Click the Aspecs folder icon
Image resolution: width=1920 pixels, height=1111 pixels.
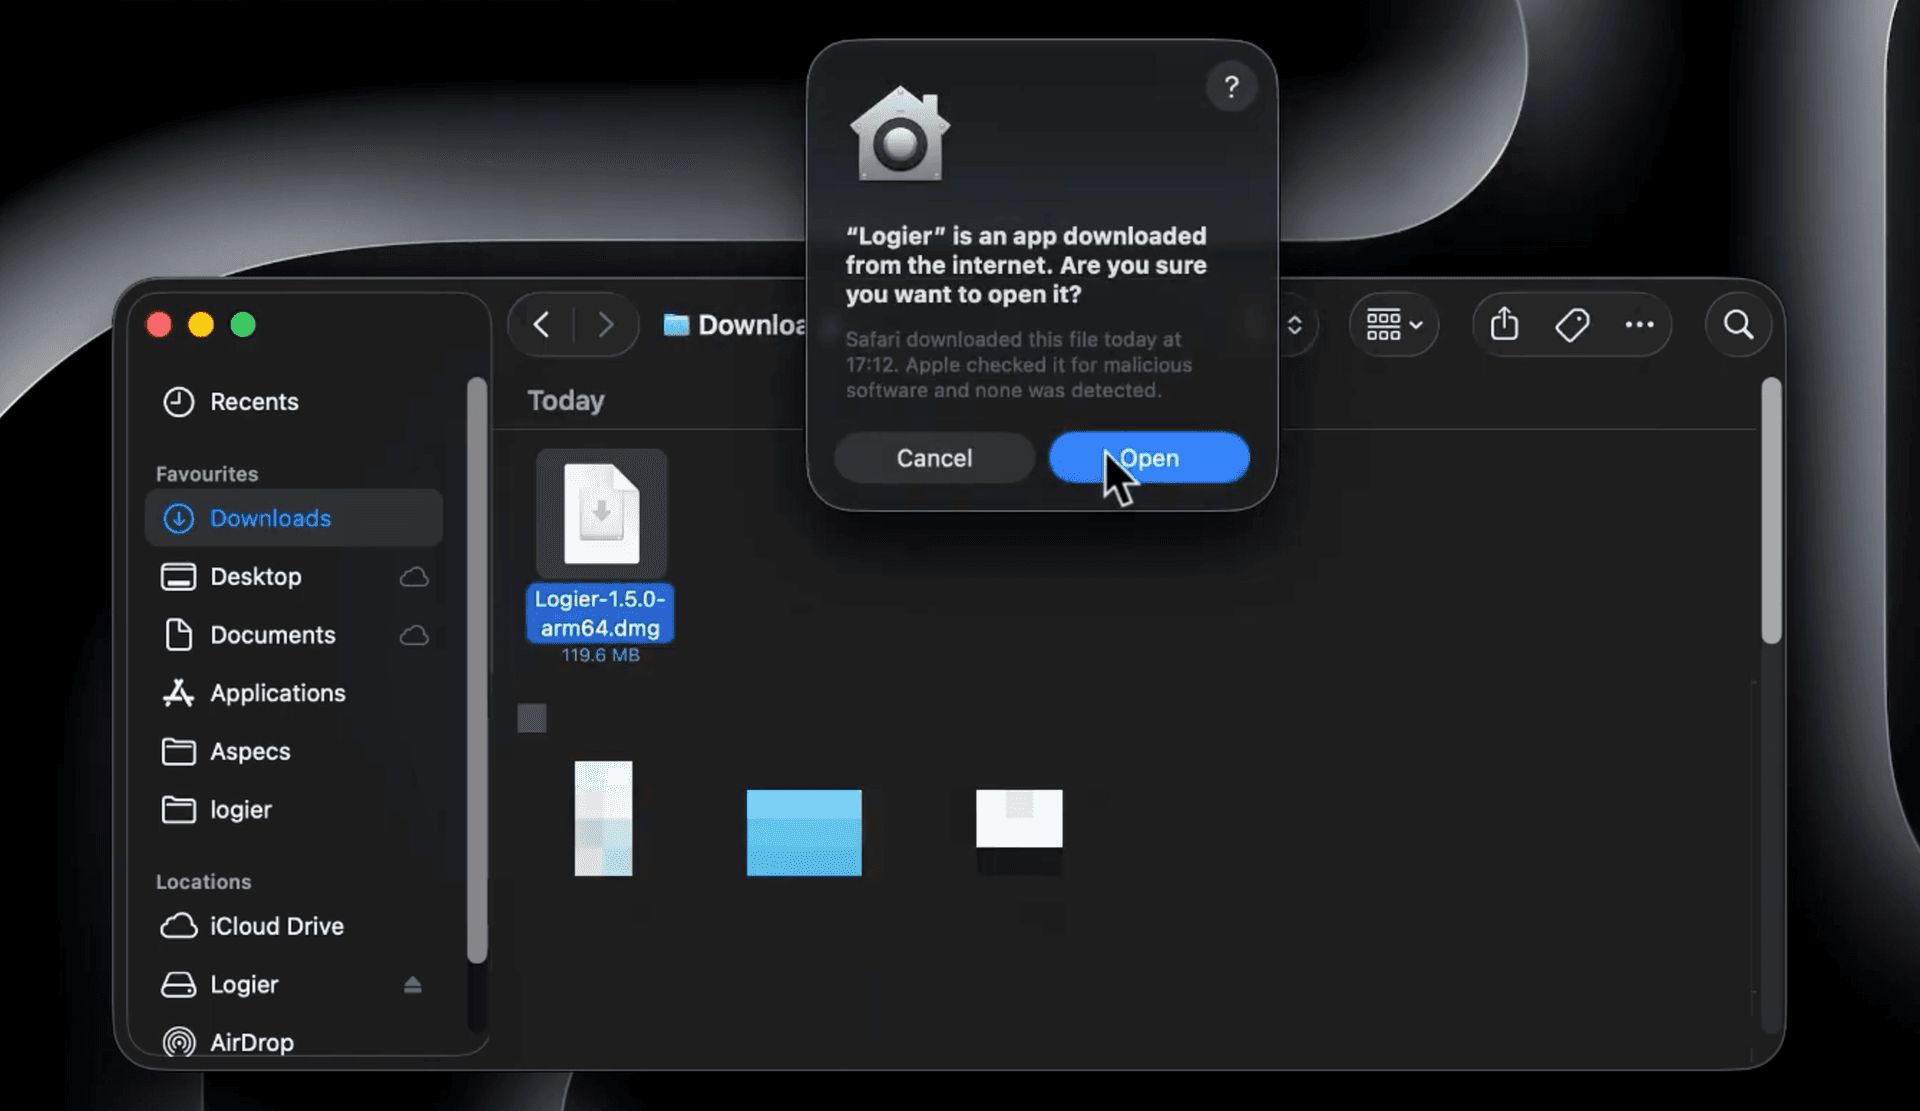click(x=178, y=751)
